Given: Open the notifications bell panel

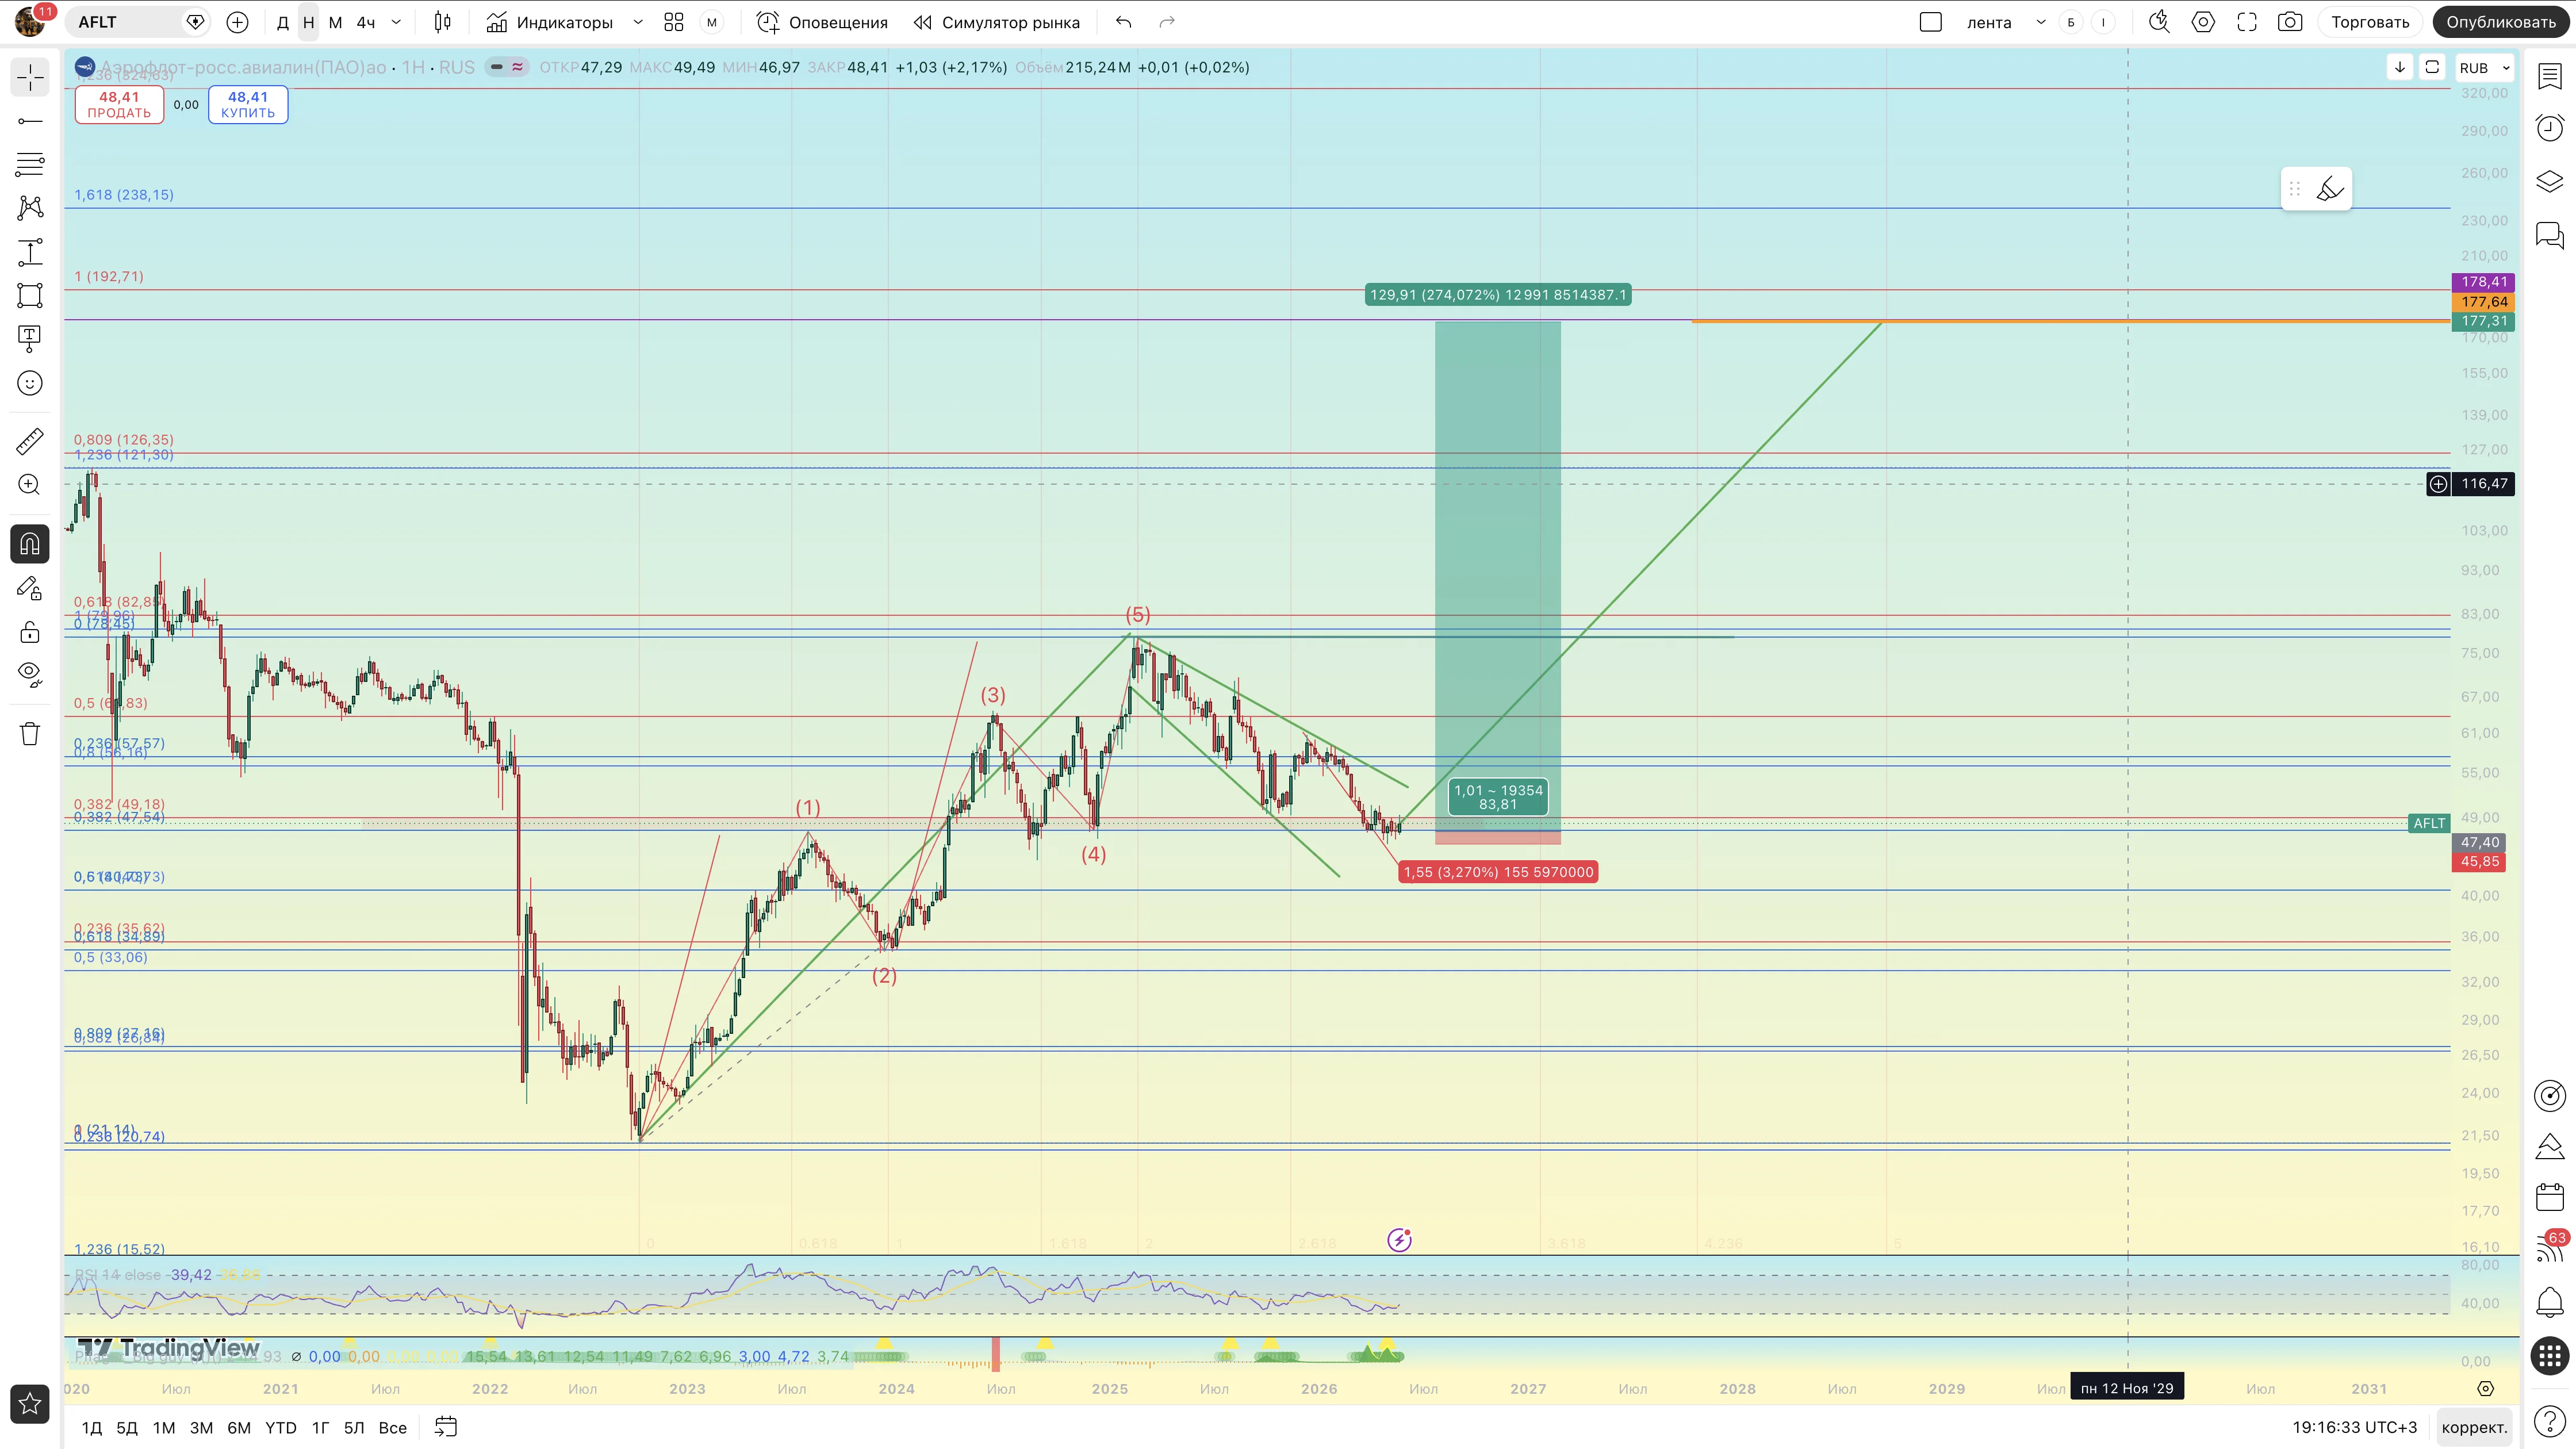Looking at the screenshot, I should pos(2550,1302).
